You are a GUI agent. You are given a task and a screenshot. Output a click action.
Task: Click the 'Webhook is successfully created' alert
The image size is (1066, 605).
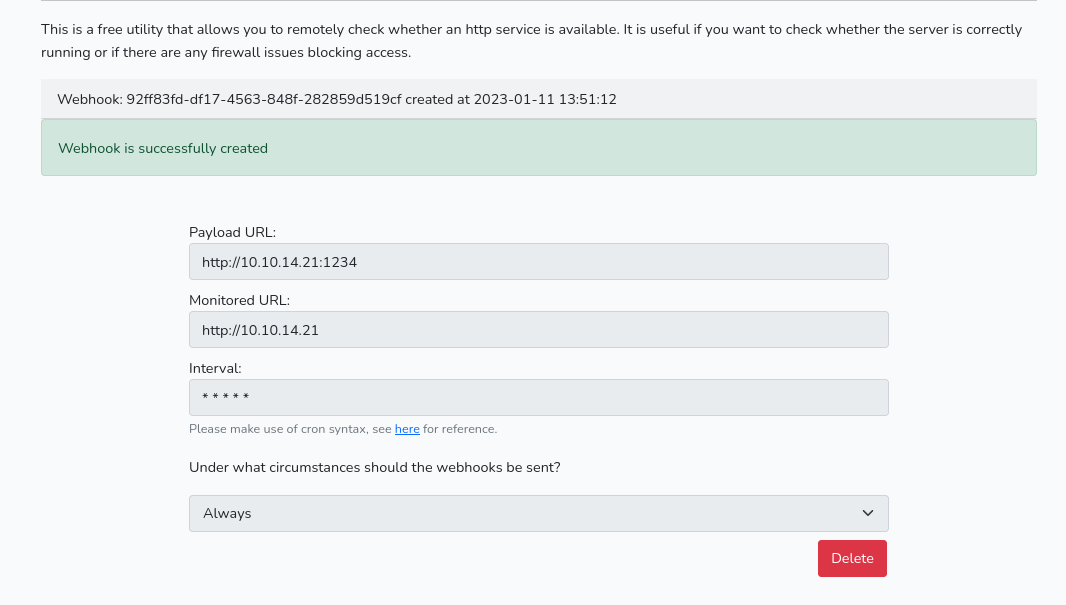coord(538,148)
